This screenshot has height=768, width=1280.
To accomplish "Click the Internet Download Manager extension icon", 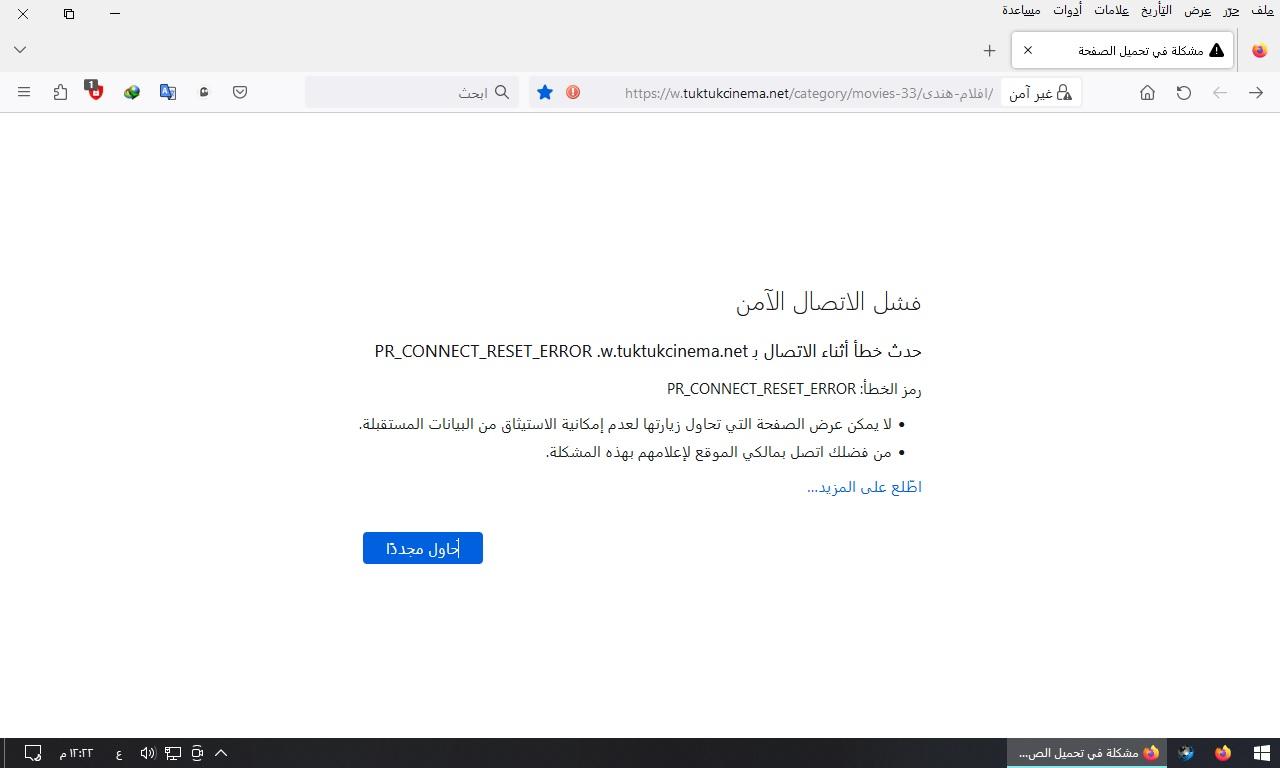I will 132,92.
